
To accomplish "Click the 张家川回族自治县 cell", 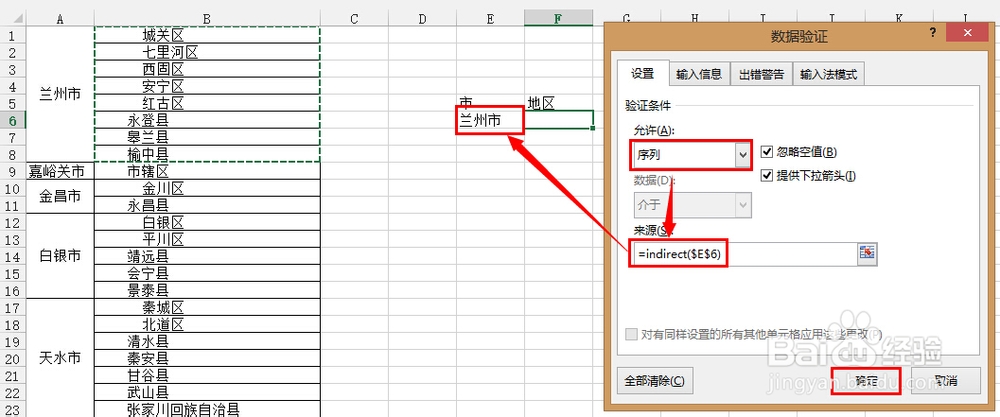I will click(207, 409).
